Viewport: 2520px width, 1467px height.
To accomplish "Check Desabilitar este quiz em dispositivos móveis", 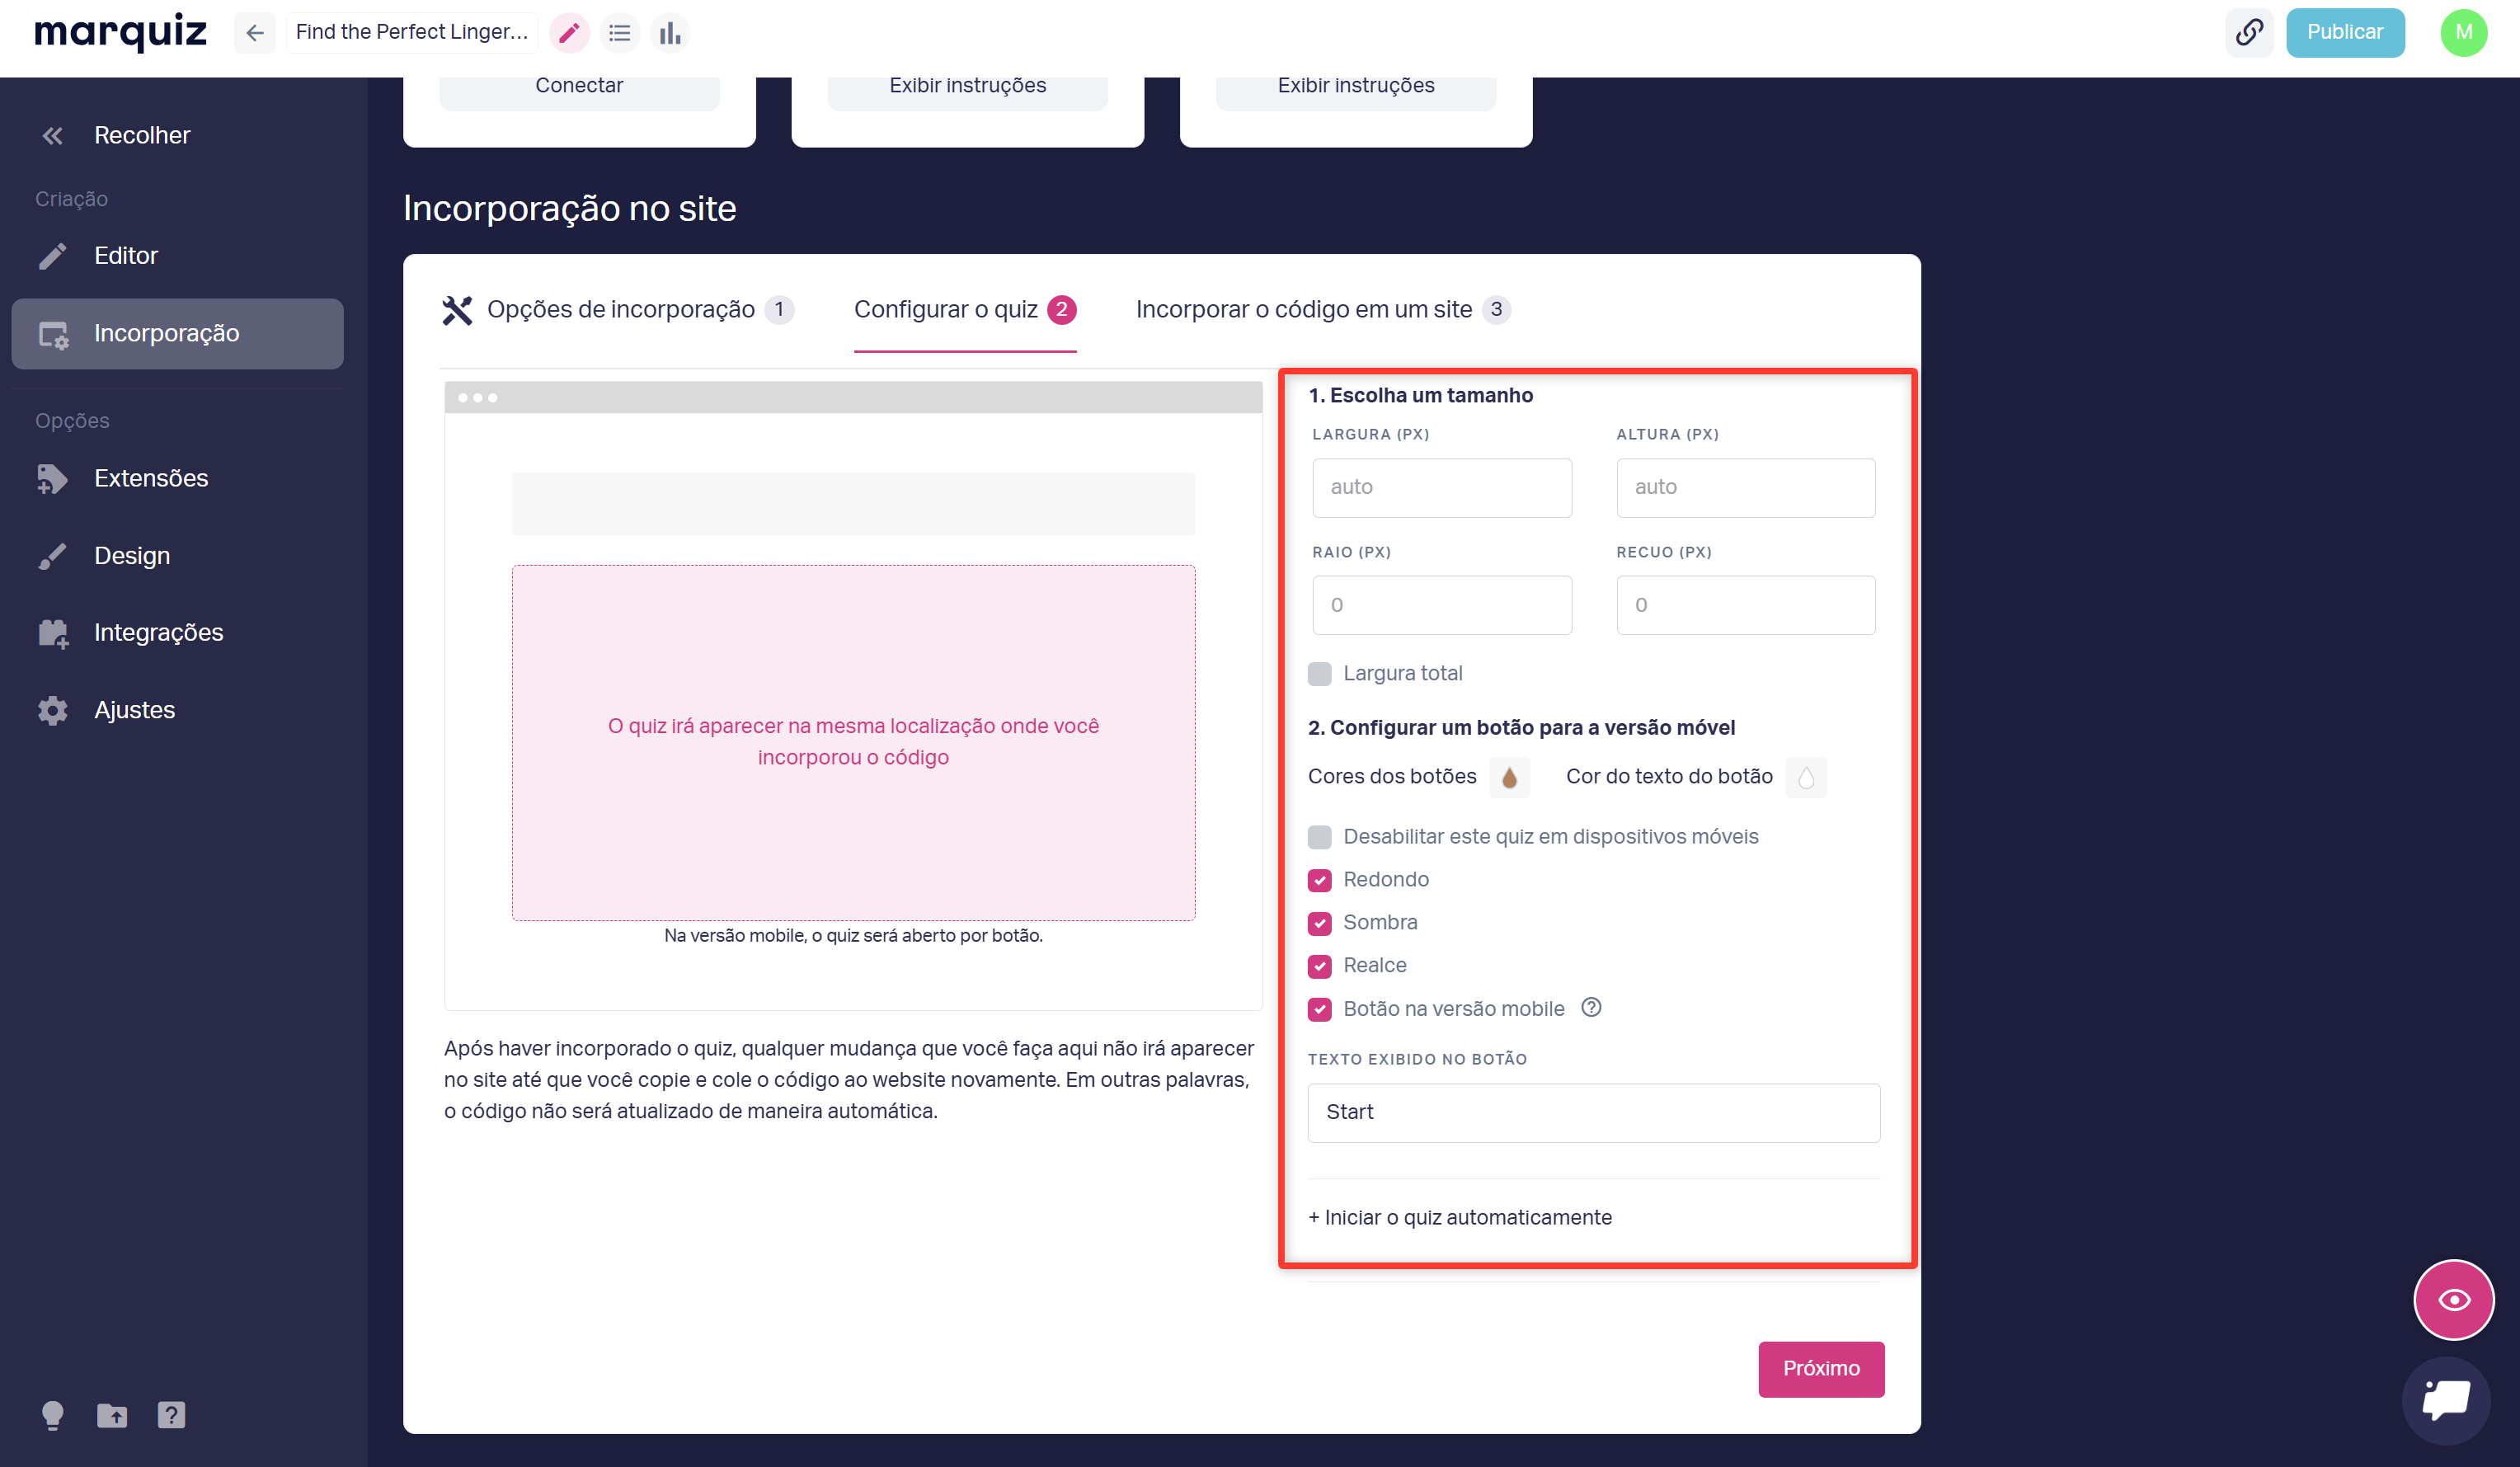I will pos(1319,836).
